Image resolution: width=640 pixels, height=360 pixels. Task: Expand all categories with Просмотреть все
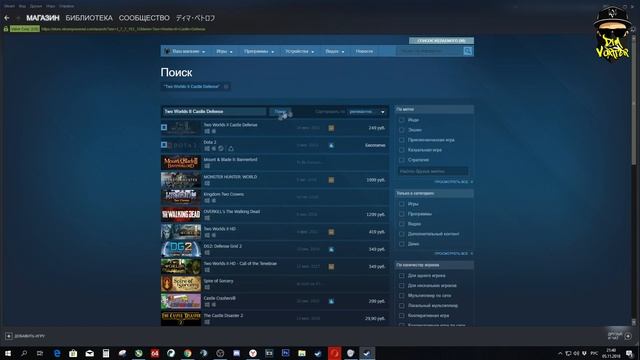pyautogui.click(x=453, y=253)
